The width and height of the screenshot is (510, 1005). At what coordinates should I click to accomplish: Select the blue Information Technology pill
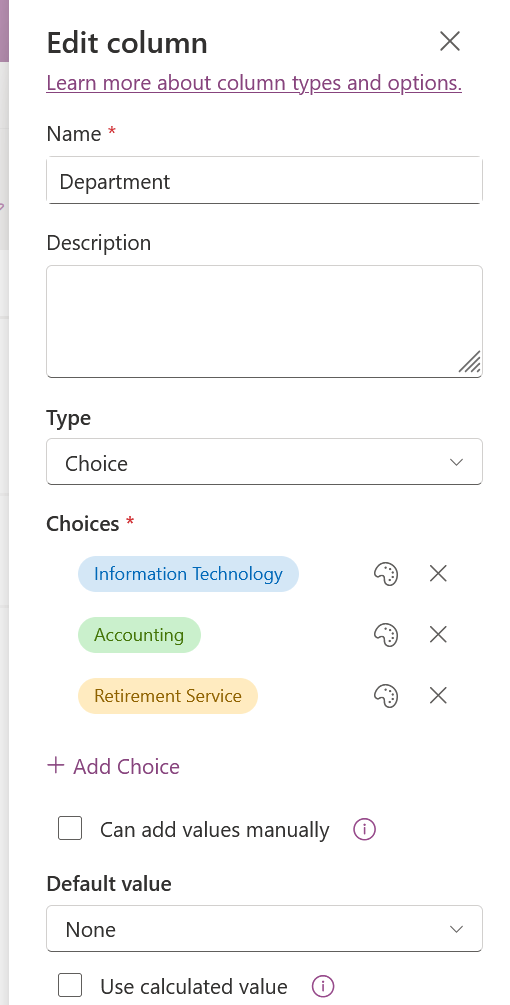pos(188,574)
